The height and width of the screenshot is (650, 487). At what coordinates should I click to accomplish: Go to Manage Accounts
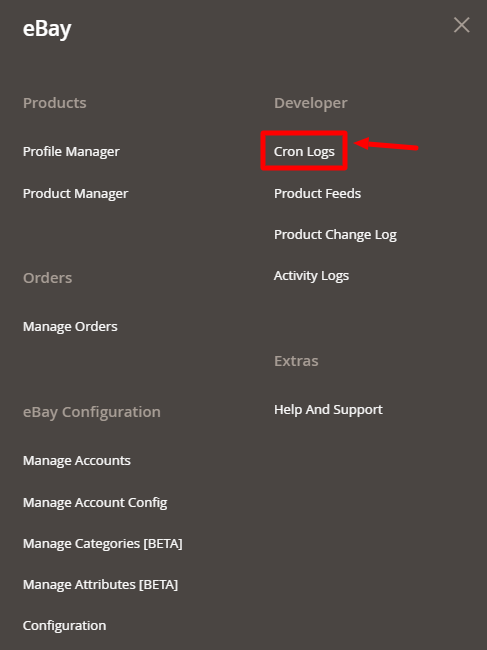click(77, 461)
